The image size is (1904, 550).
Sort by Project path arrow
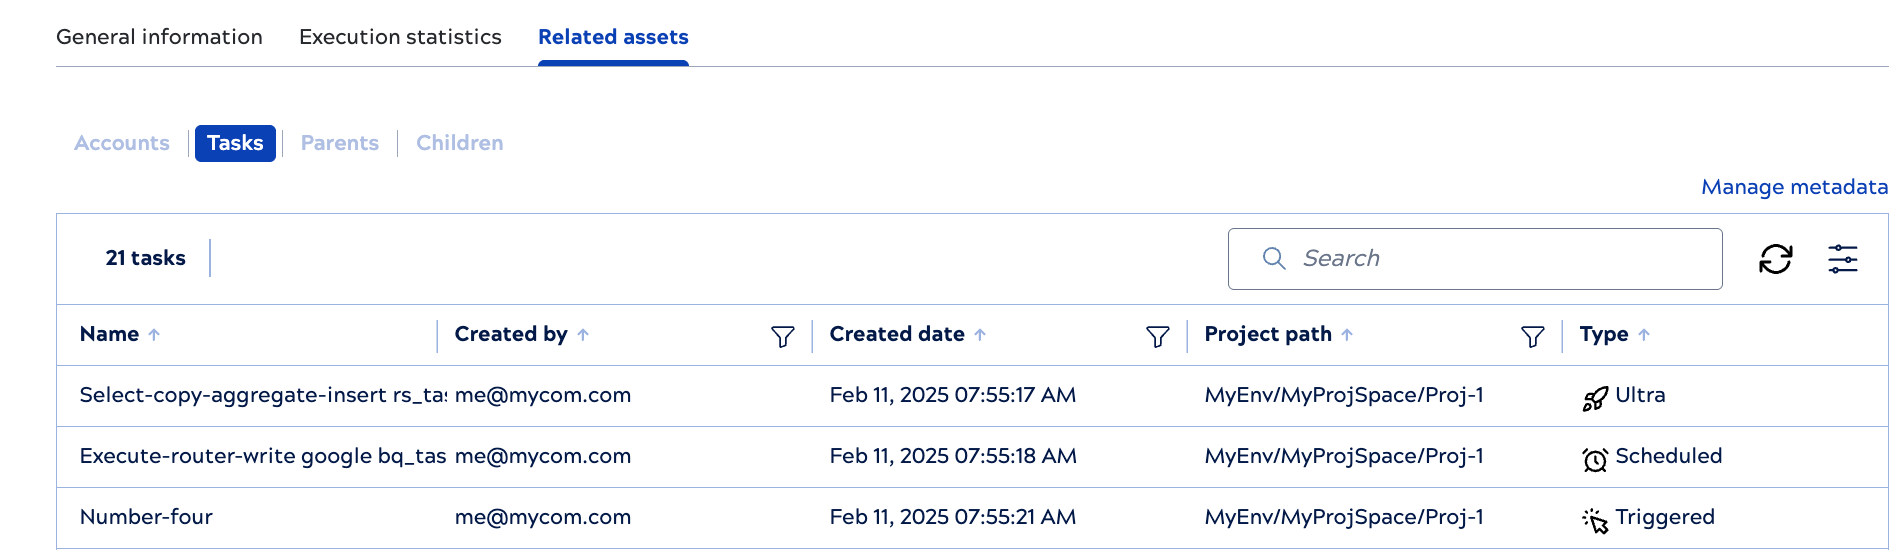(1347, 335)
